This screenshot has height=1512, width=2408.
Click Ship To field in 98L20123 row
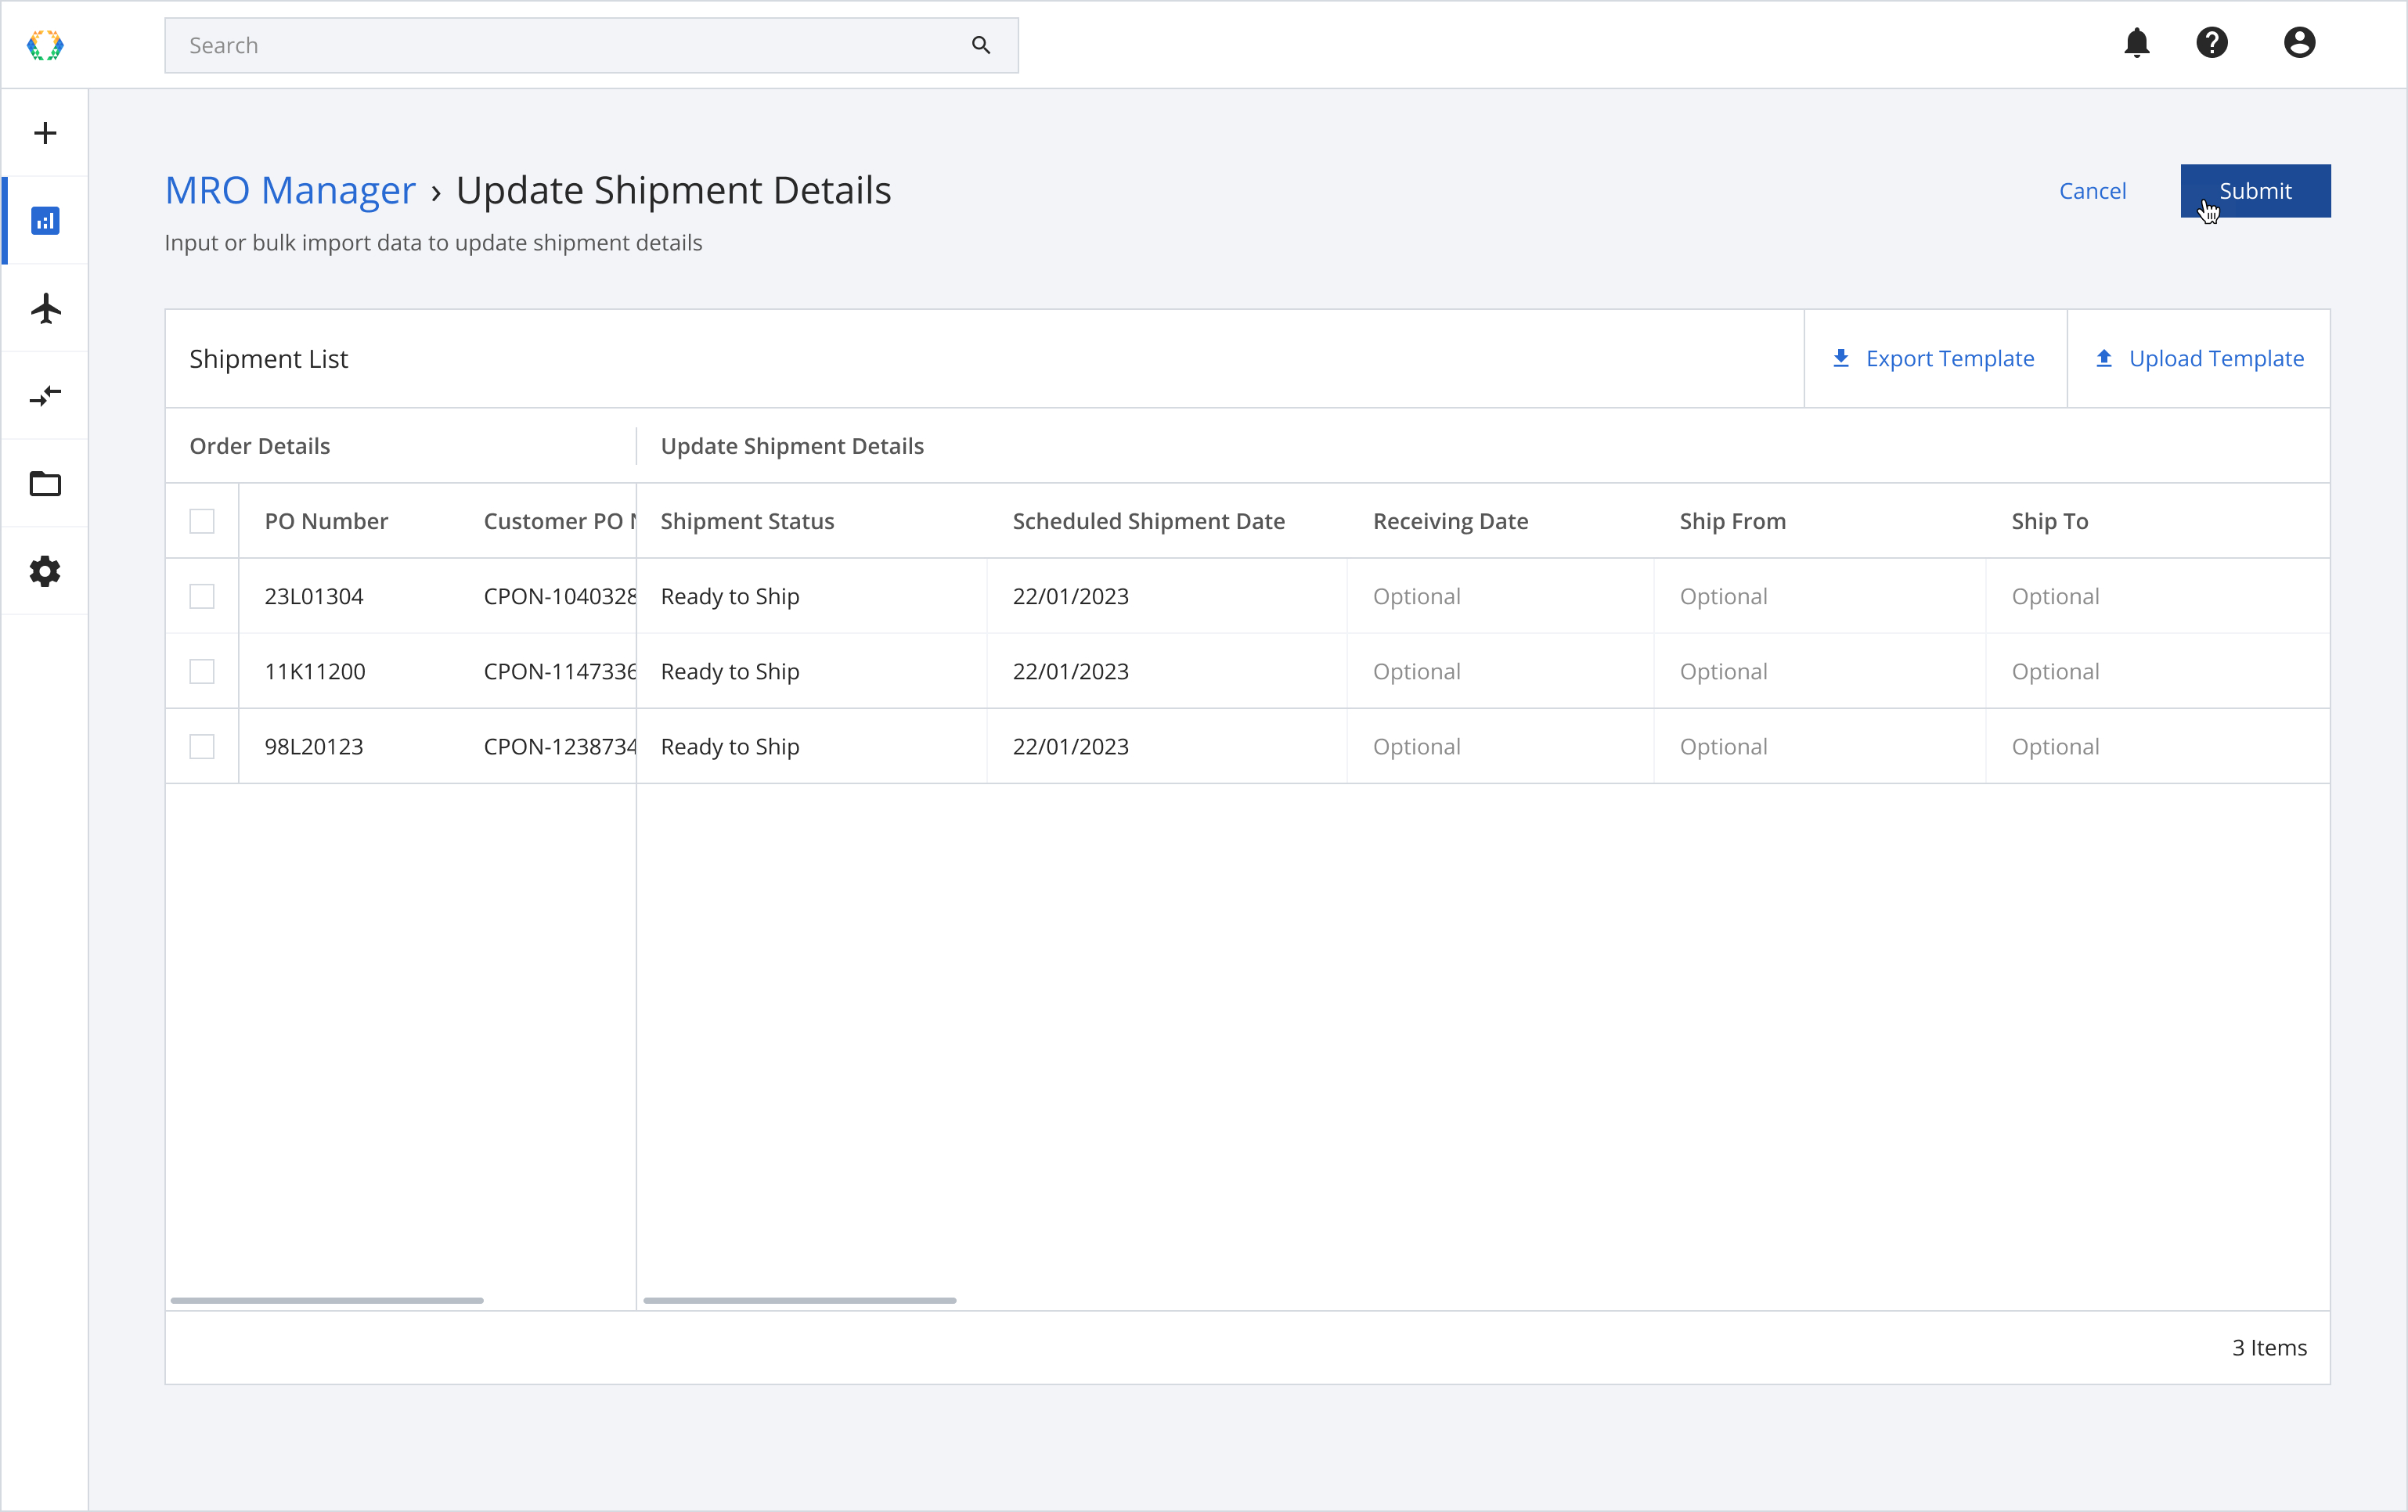tap(2158, 746)
